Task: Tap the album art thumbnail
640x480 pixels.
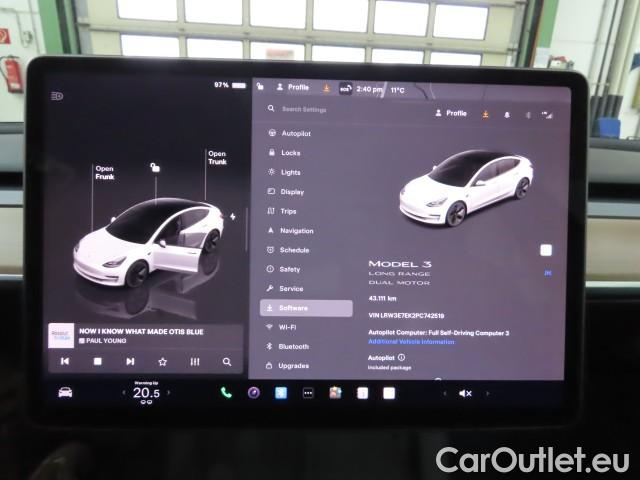Action: click(x=61, y=336)
